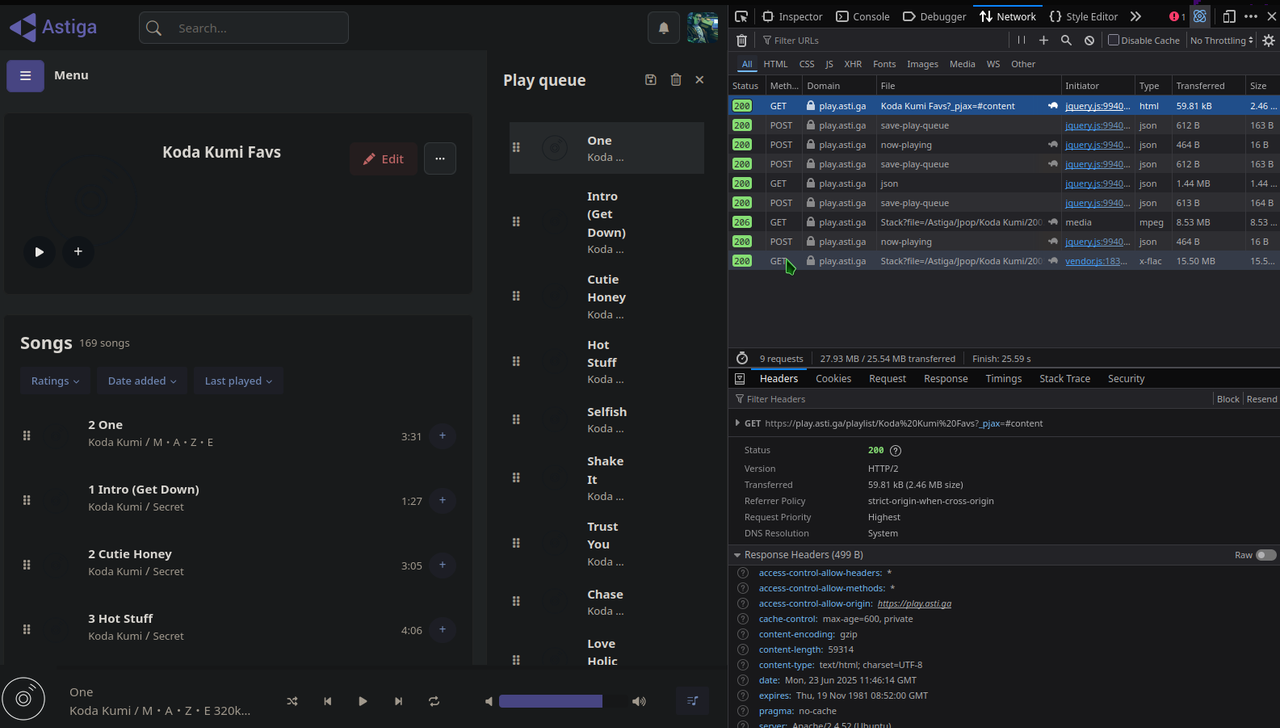Add song '2 One' to the queue

point(442,435)
